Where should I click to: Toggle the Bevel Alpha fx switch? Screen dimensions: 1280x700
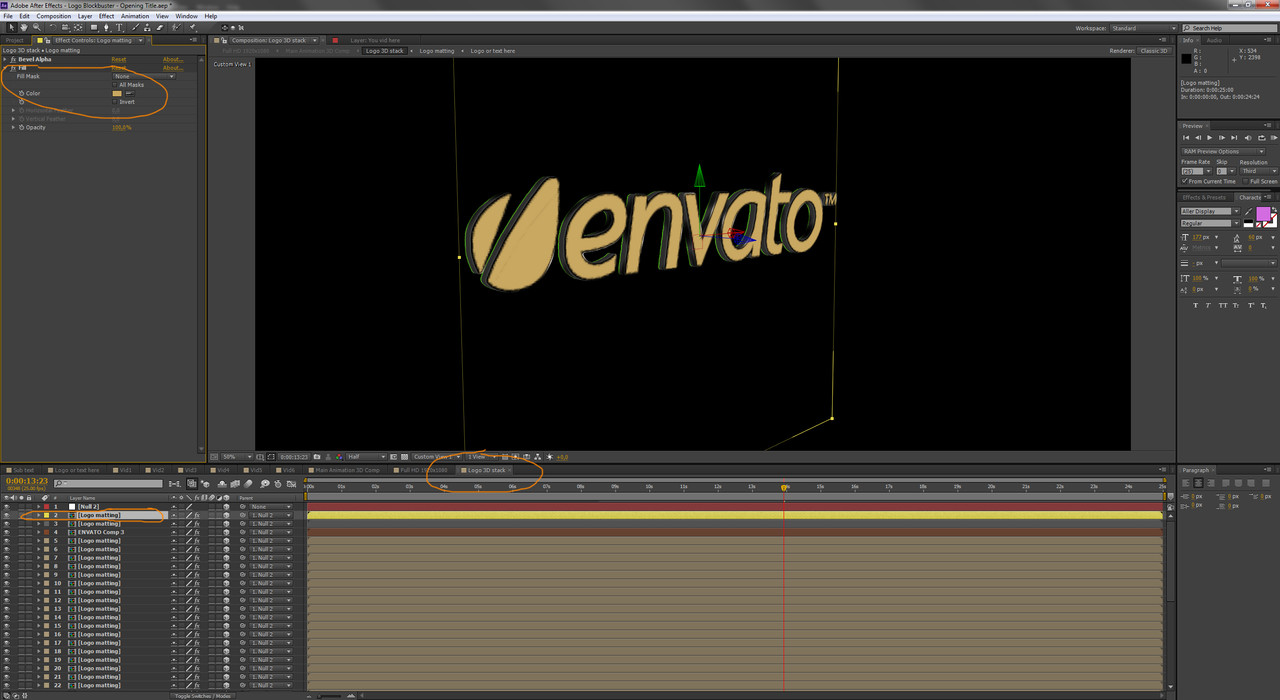coord(12,59)
